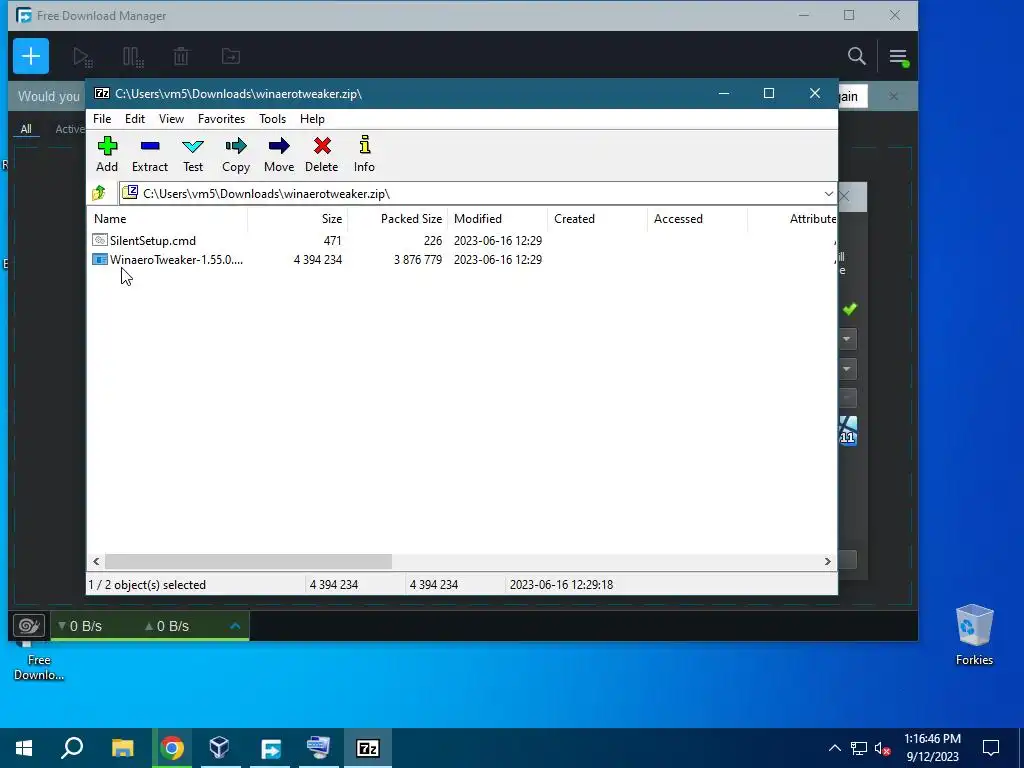Open the Tools menu

[272, 119]
